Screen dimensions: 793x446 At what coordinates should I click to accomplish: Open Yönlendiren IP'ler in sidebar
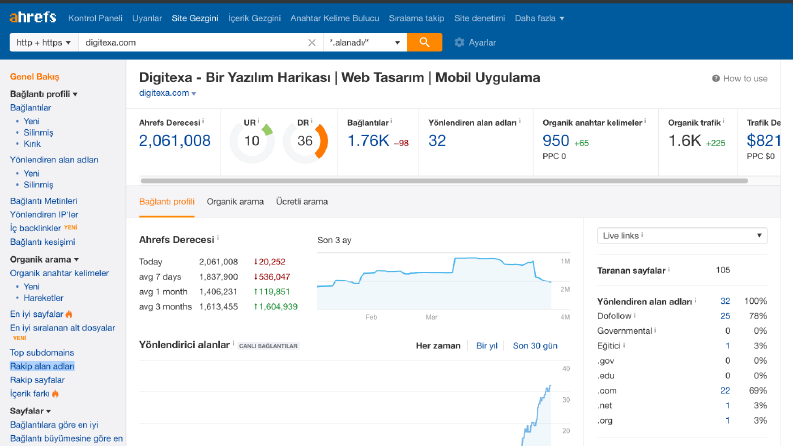[x=44, y=215]
